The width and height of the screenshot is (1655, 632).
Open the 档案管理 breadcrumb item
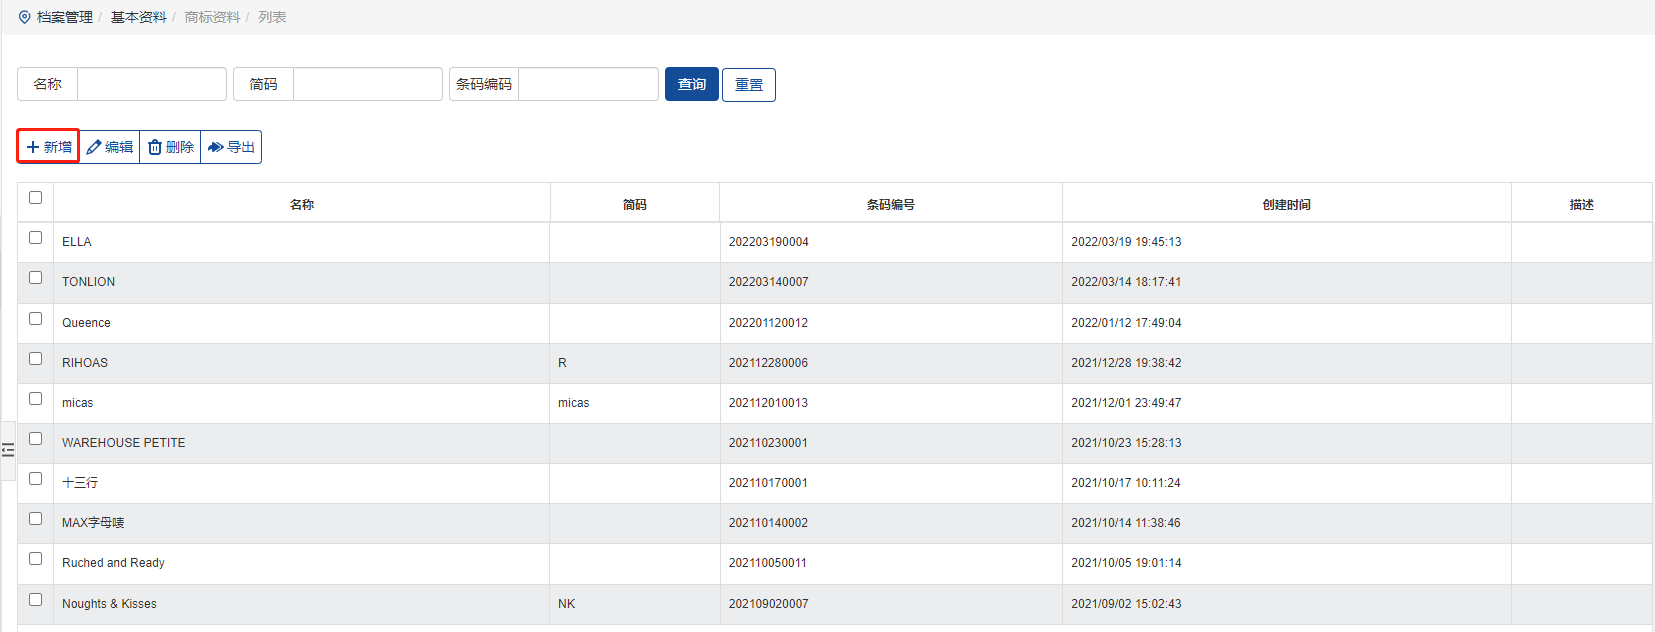click(65, 17)
